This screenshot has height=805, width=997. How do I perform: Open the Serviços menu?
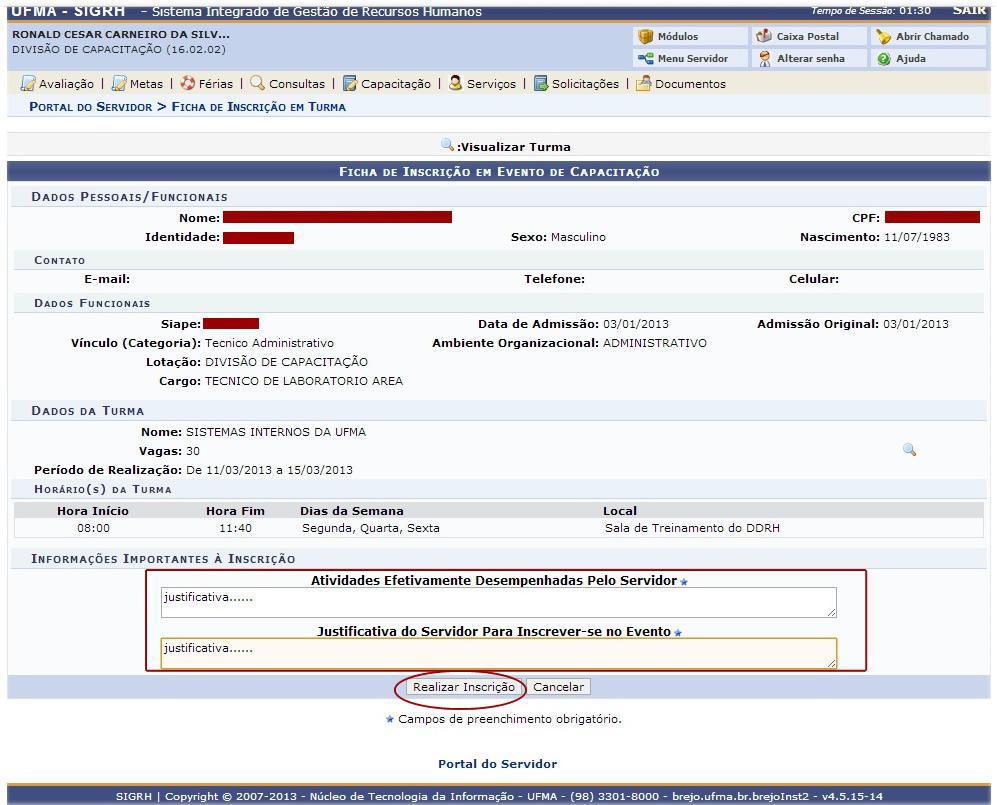[483, 84]
